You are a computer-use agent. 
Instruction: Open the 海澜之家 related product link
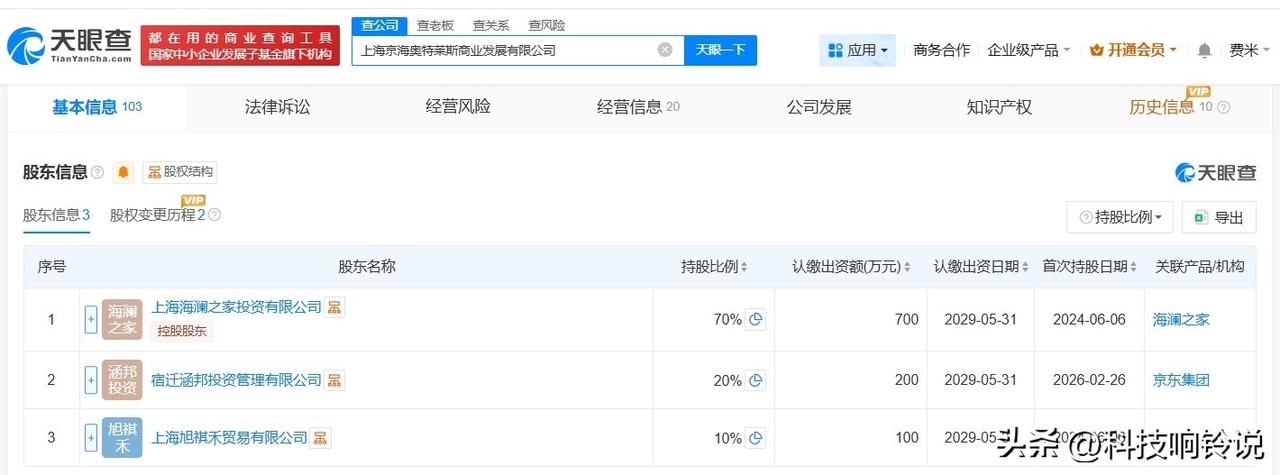pyautogui.click(x=1181, y=320)
